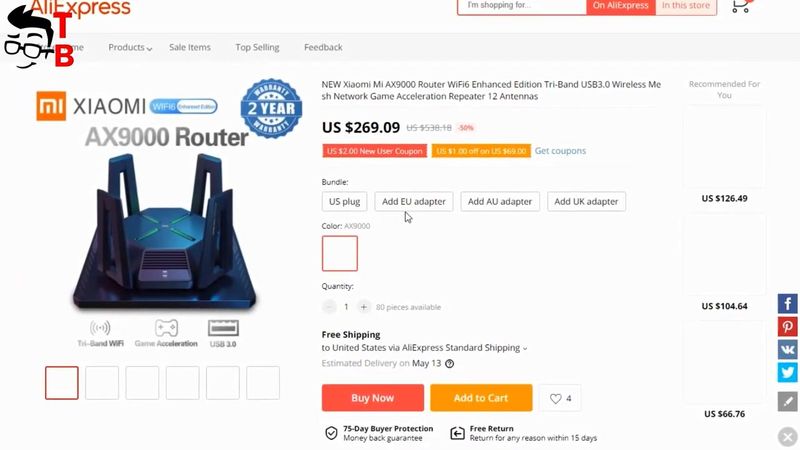800x450 pixels.
Task: Expand the AliExpress Standard Shipping options
Action: 524,348
